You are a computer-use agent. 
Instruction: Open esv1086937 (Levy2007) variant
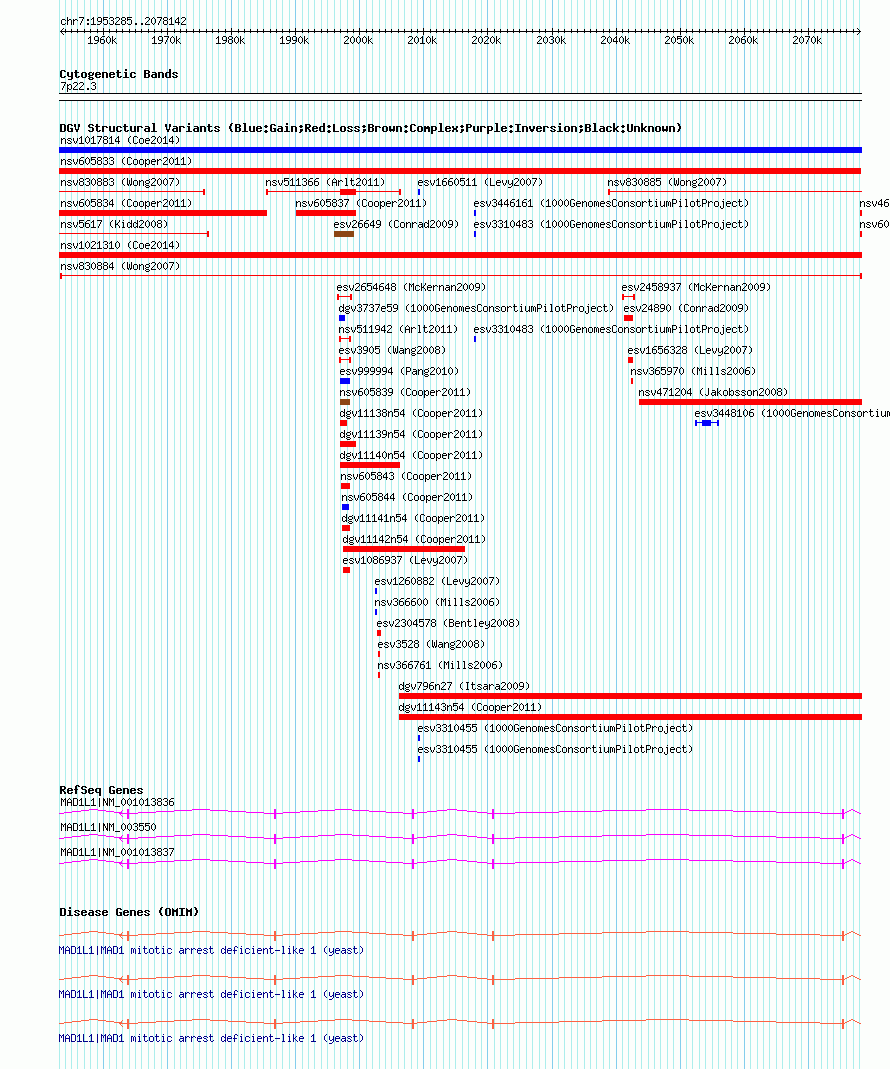coord(405,560)
